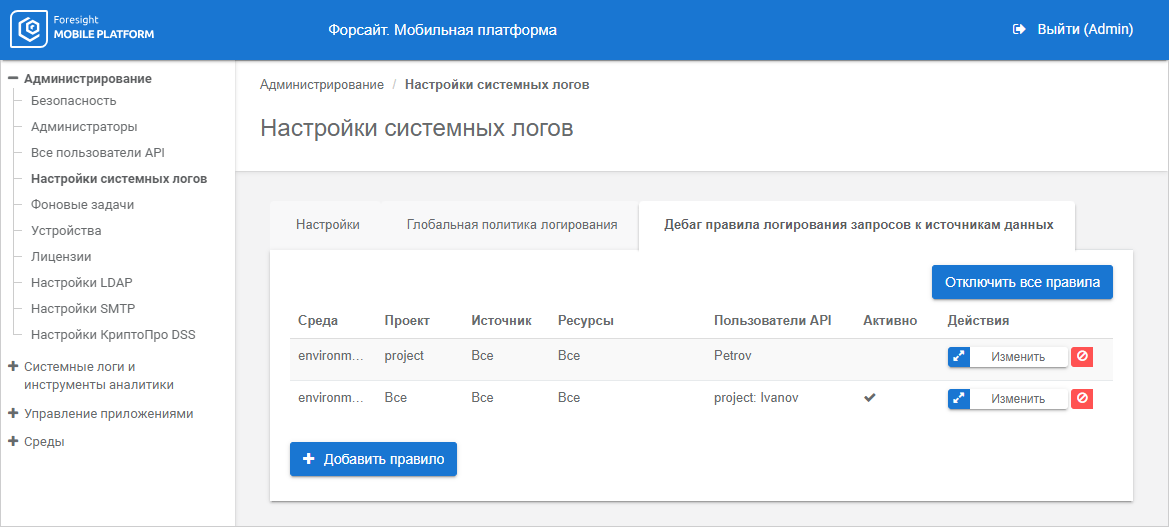Image resolution: width=1169 pixels, height=527 pixels.
Task: Click red disable icon for Petrov rule
Action: pos(1082,357)
